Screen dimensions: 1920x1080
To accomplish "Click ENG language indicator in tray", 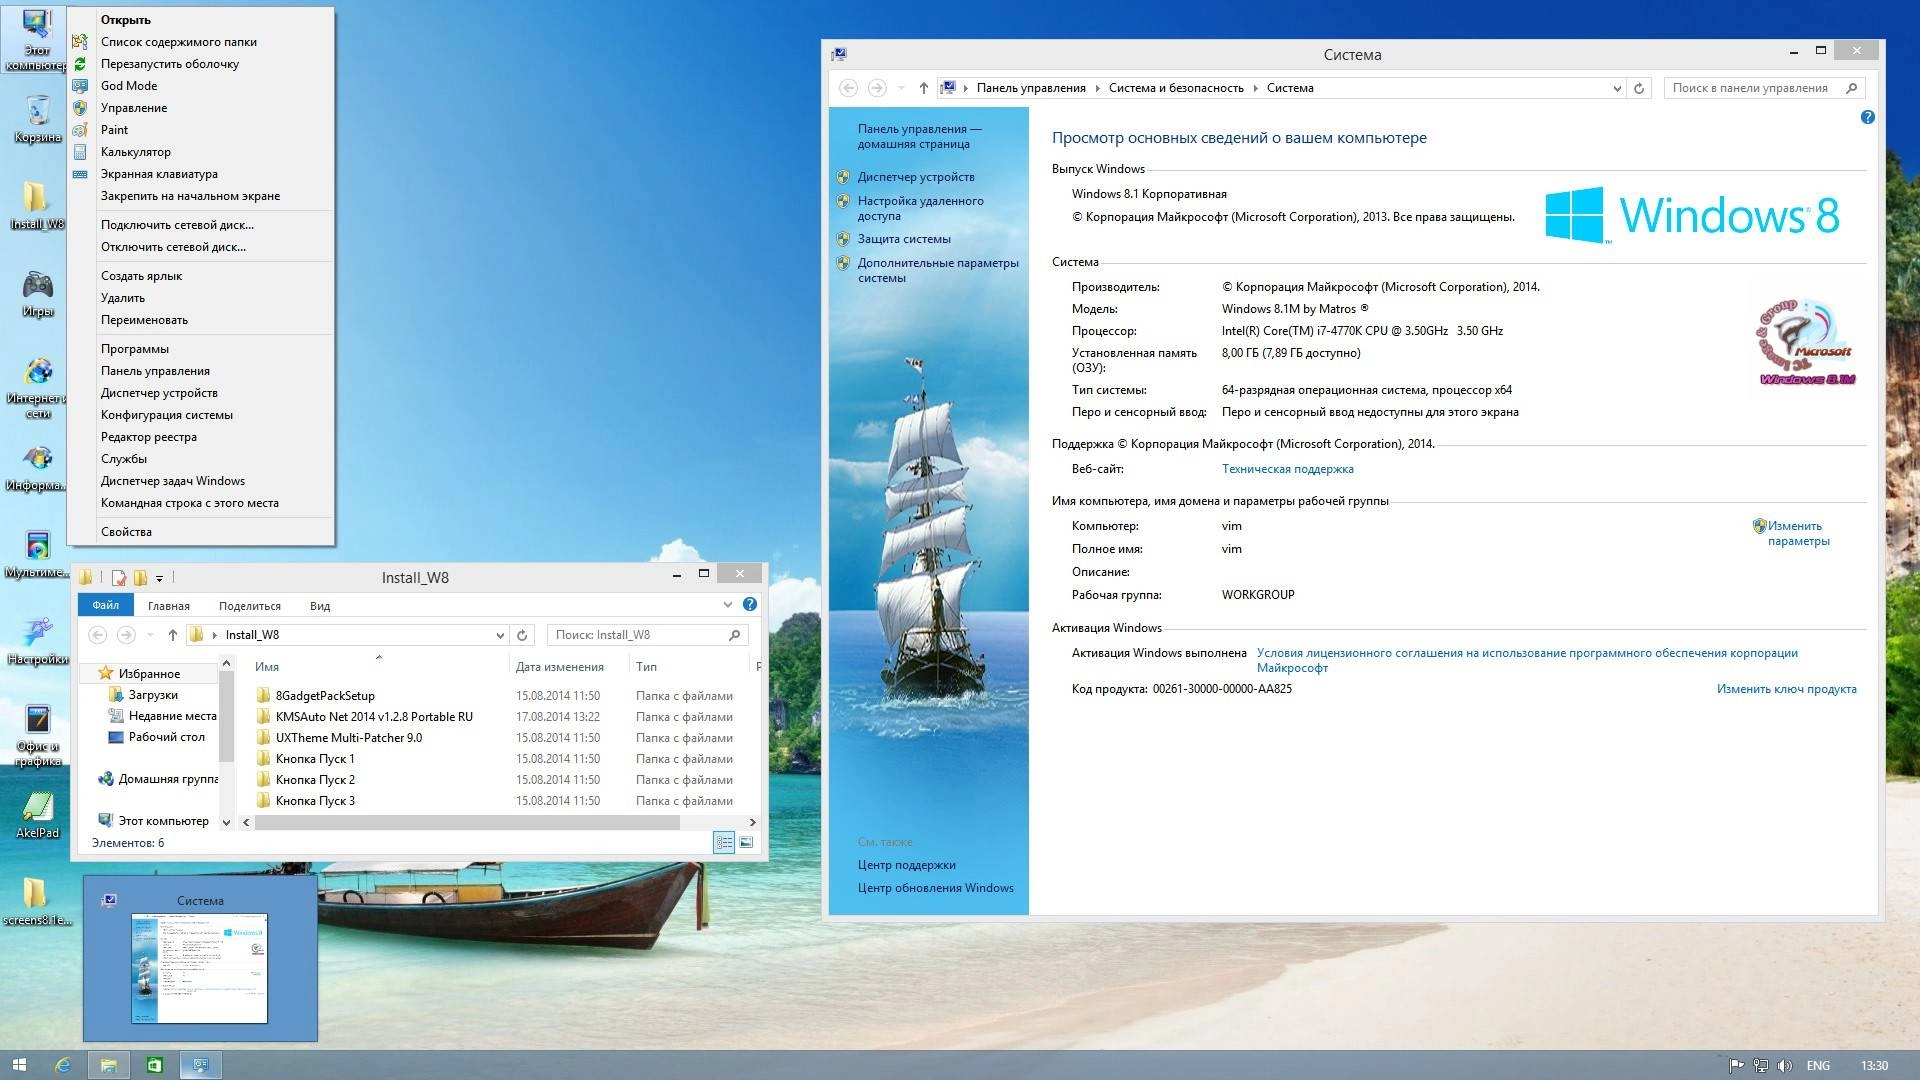I will pyautogui.click(x=1818, y=1066).
